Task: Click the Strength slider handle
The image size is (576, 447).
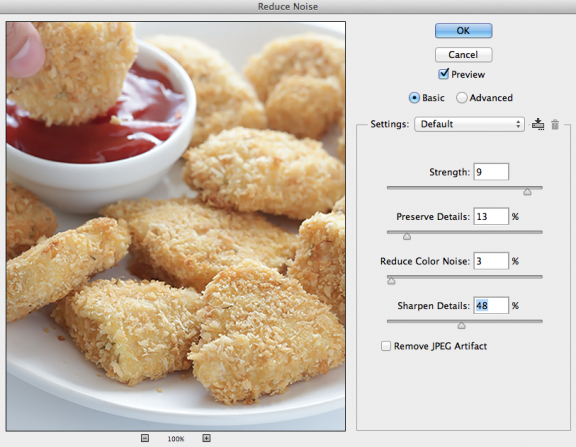Action: coord(527,191)
